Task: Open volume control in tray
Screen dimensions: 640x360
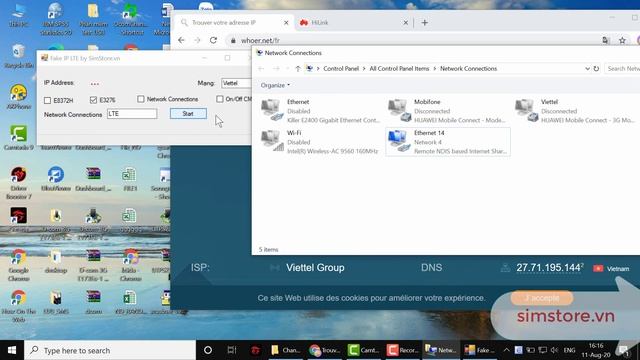Action: pyautogui.click(x=554, y=350)
